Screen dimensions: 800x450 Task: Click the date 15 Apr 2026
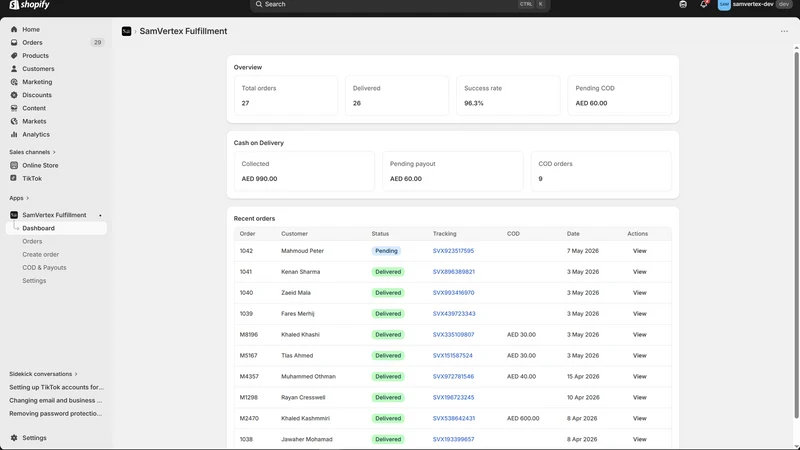[x=583, y=377]
